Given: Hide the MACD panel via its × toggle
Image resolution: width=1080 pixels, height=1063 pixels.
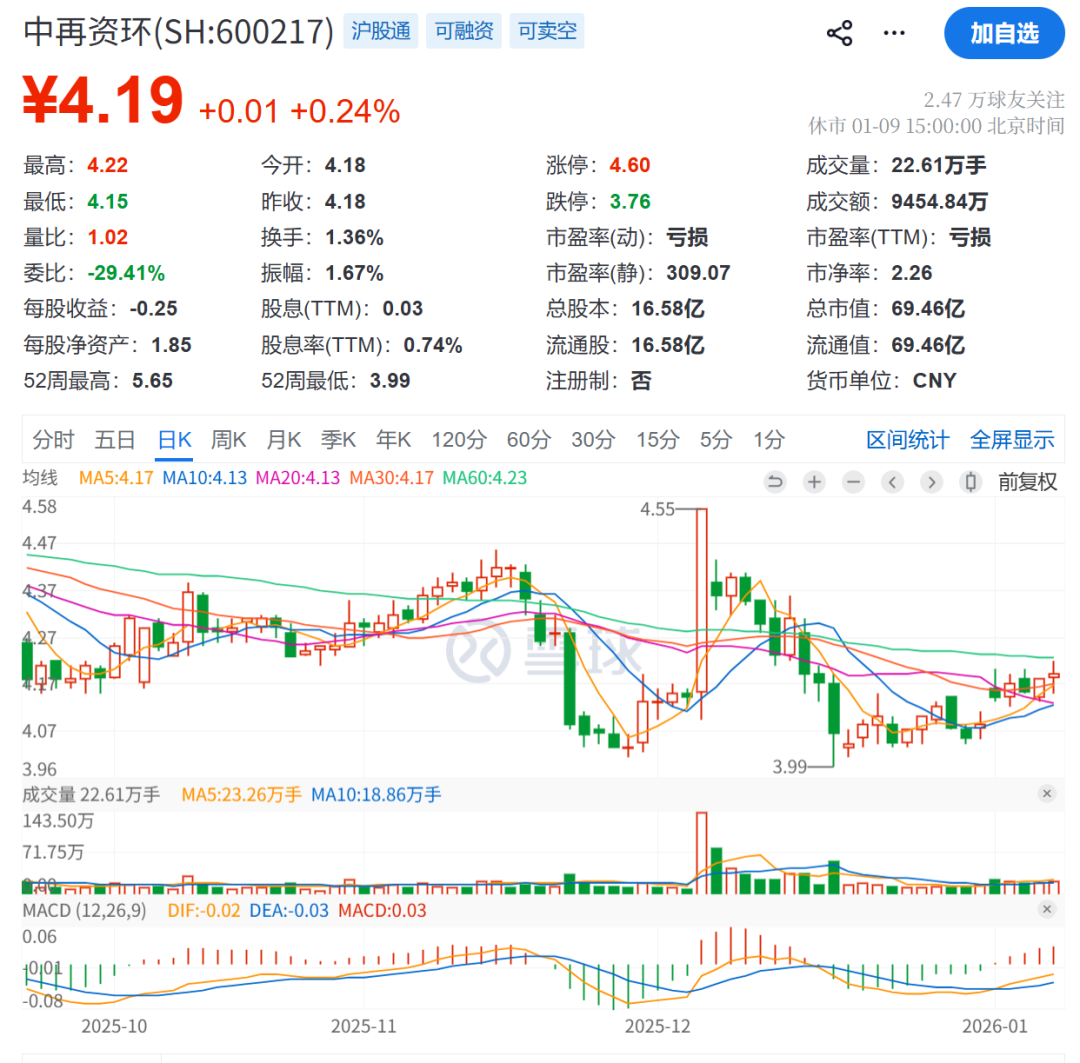Looking at the screenshot, I should coord(1047,910).
